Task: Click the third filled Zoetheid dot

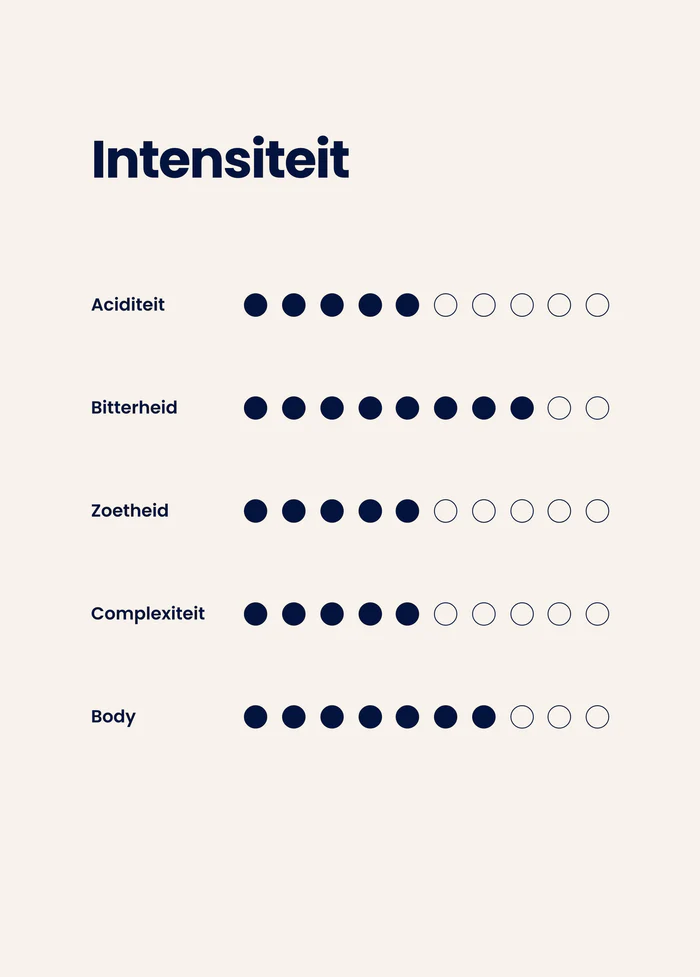Action: (x=332, y=511)
